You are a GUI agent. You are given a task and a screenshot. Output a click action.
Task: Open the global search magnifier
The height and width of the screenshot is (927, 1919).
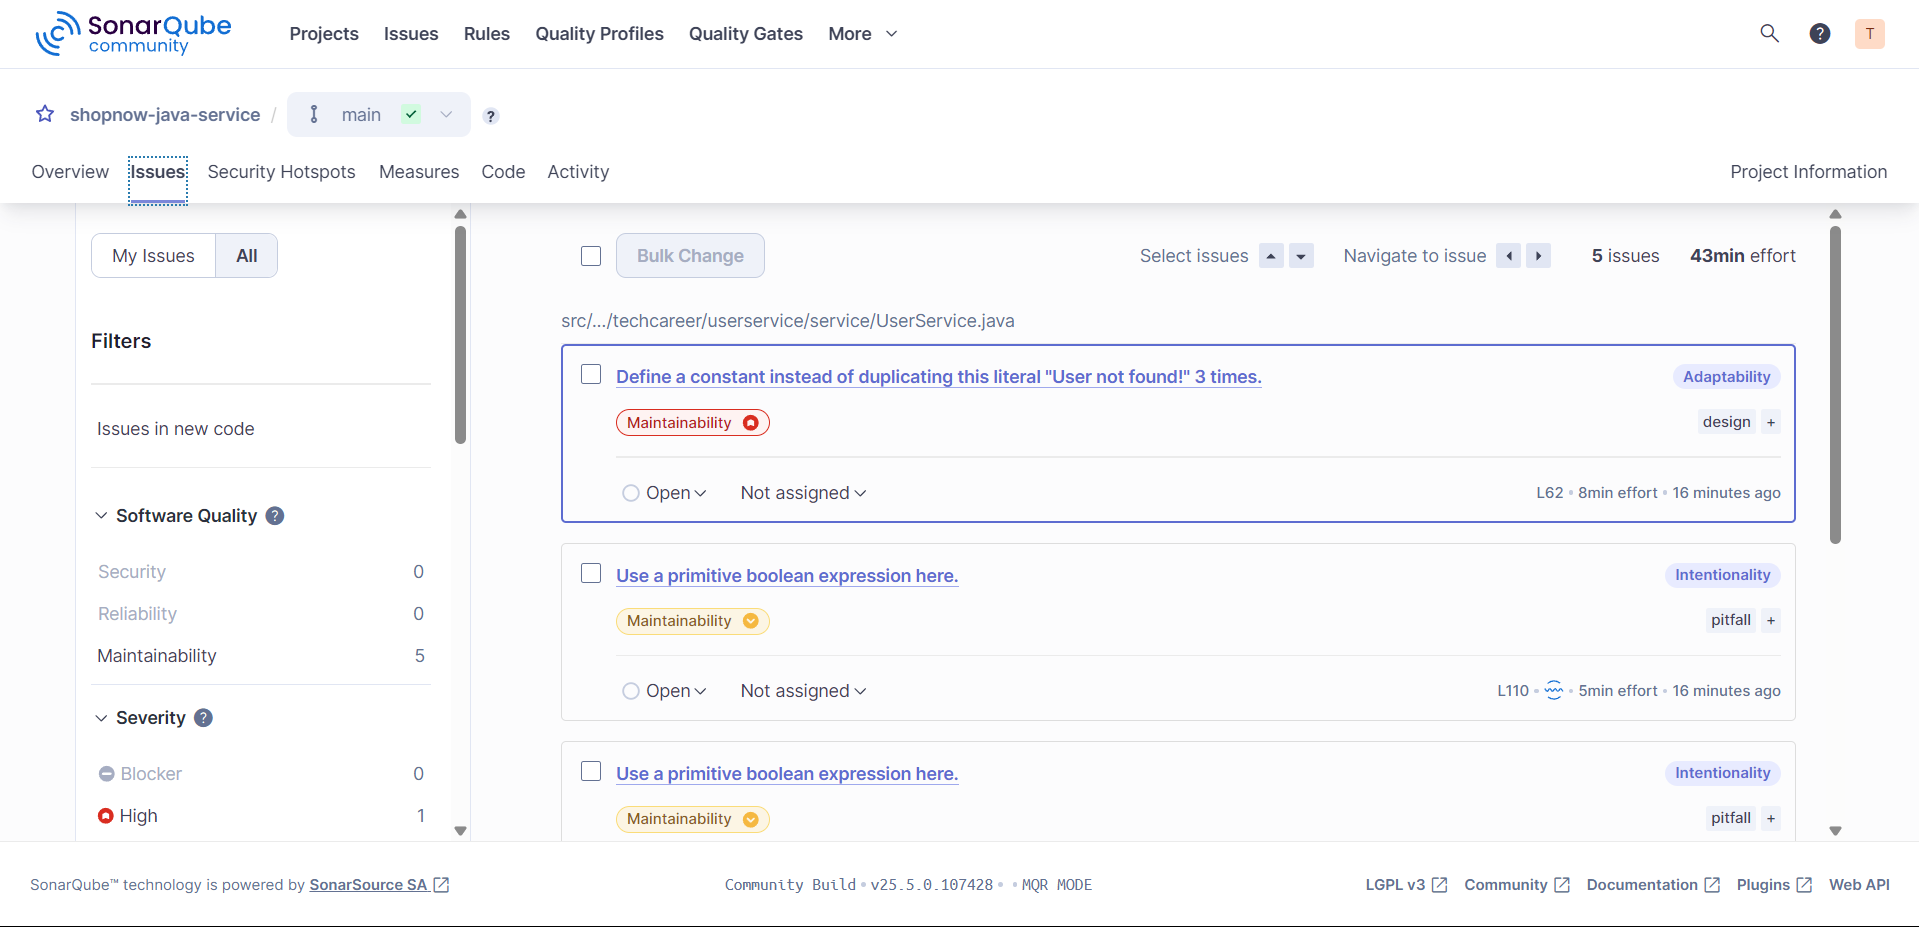pyautogui.click(x=1769, y=33)
